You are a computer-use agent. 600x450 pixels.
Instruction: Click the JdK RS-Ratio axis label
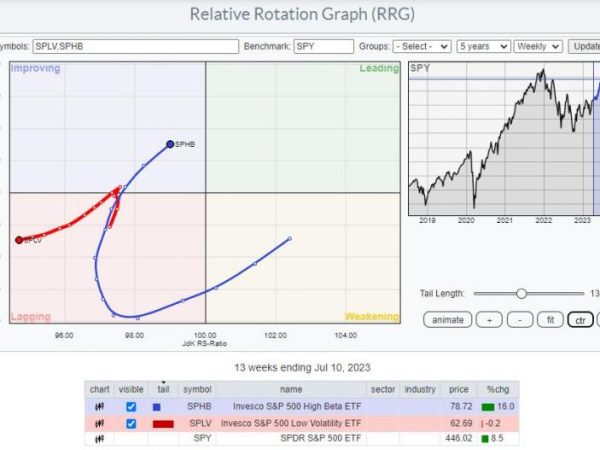[205, 344]
